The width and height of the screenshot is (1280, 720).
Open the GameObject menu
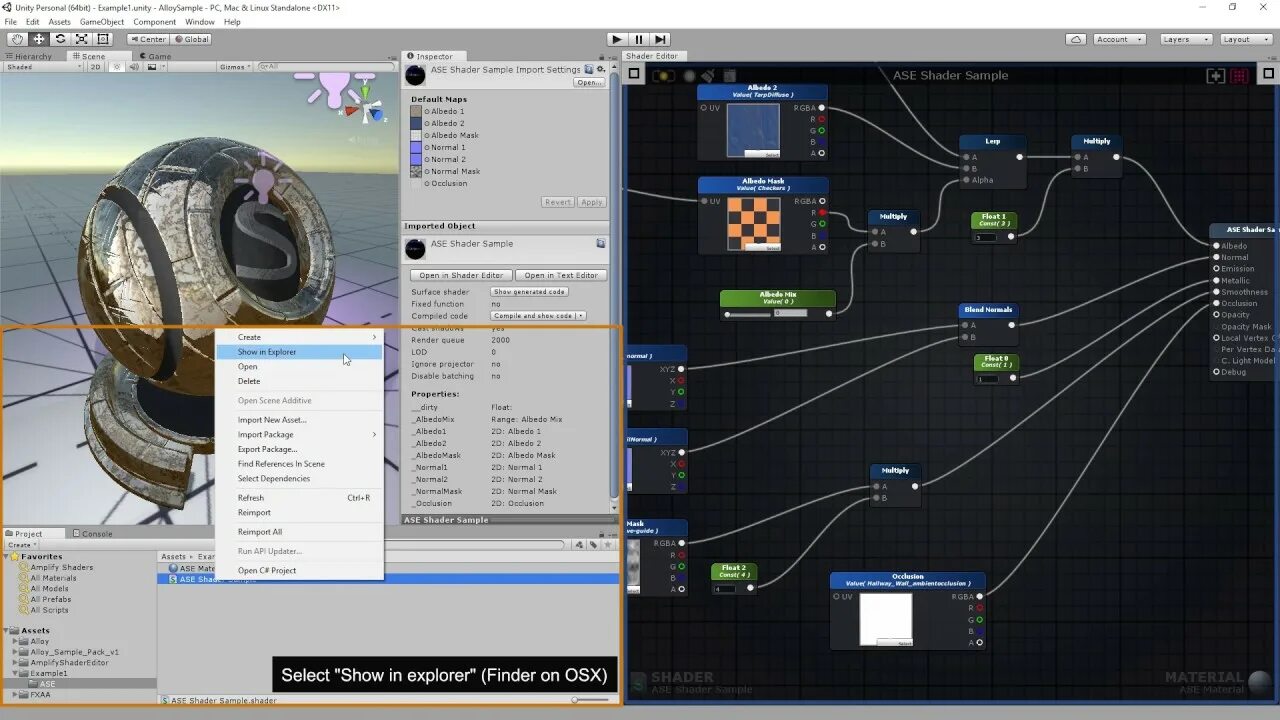(x=102, y=22)
